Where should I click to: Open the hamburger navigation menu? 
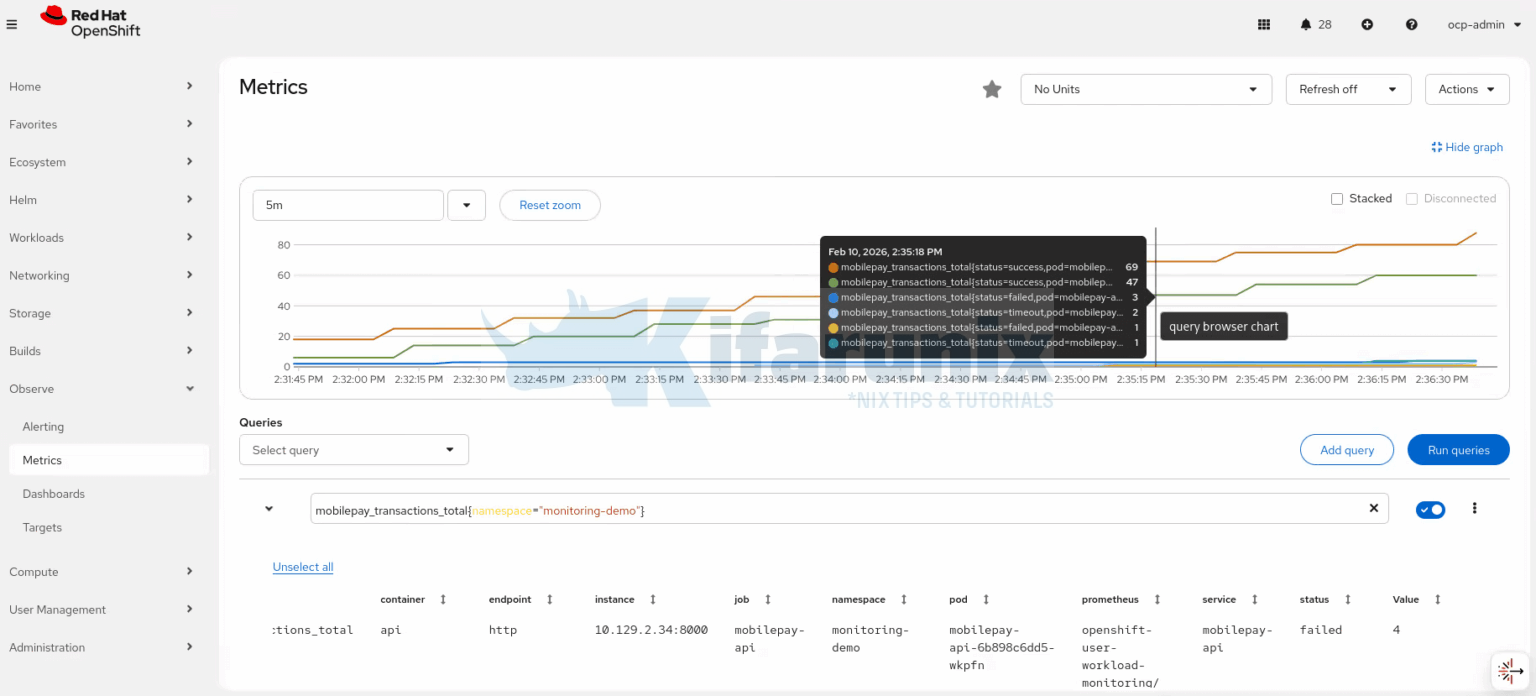[12, 24]
